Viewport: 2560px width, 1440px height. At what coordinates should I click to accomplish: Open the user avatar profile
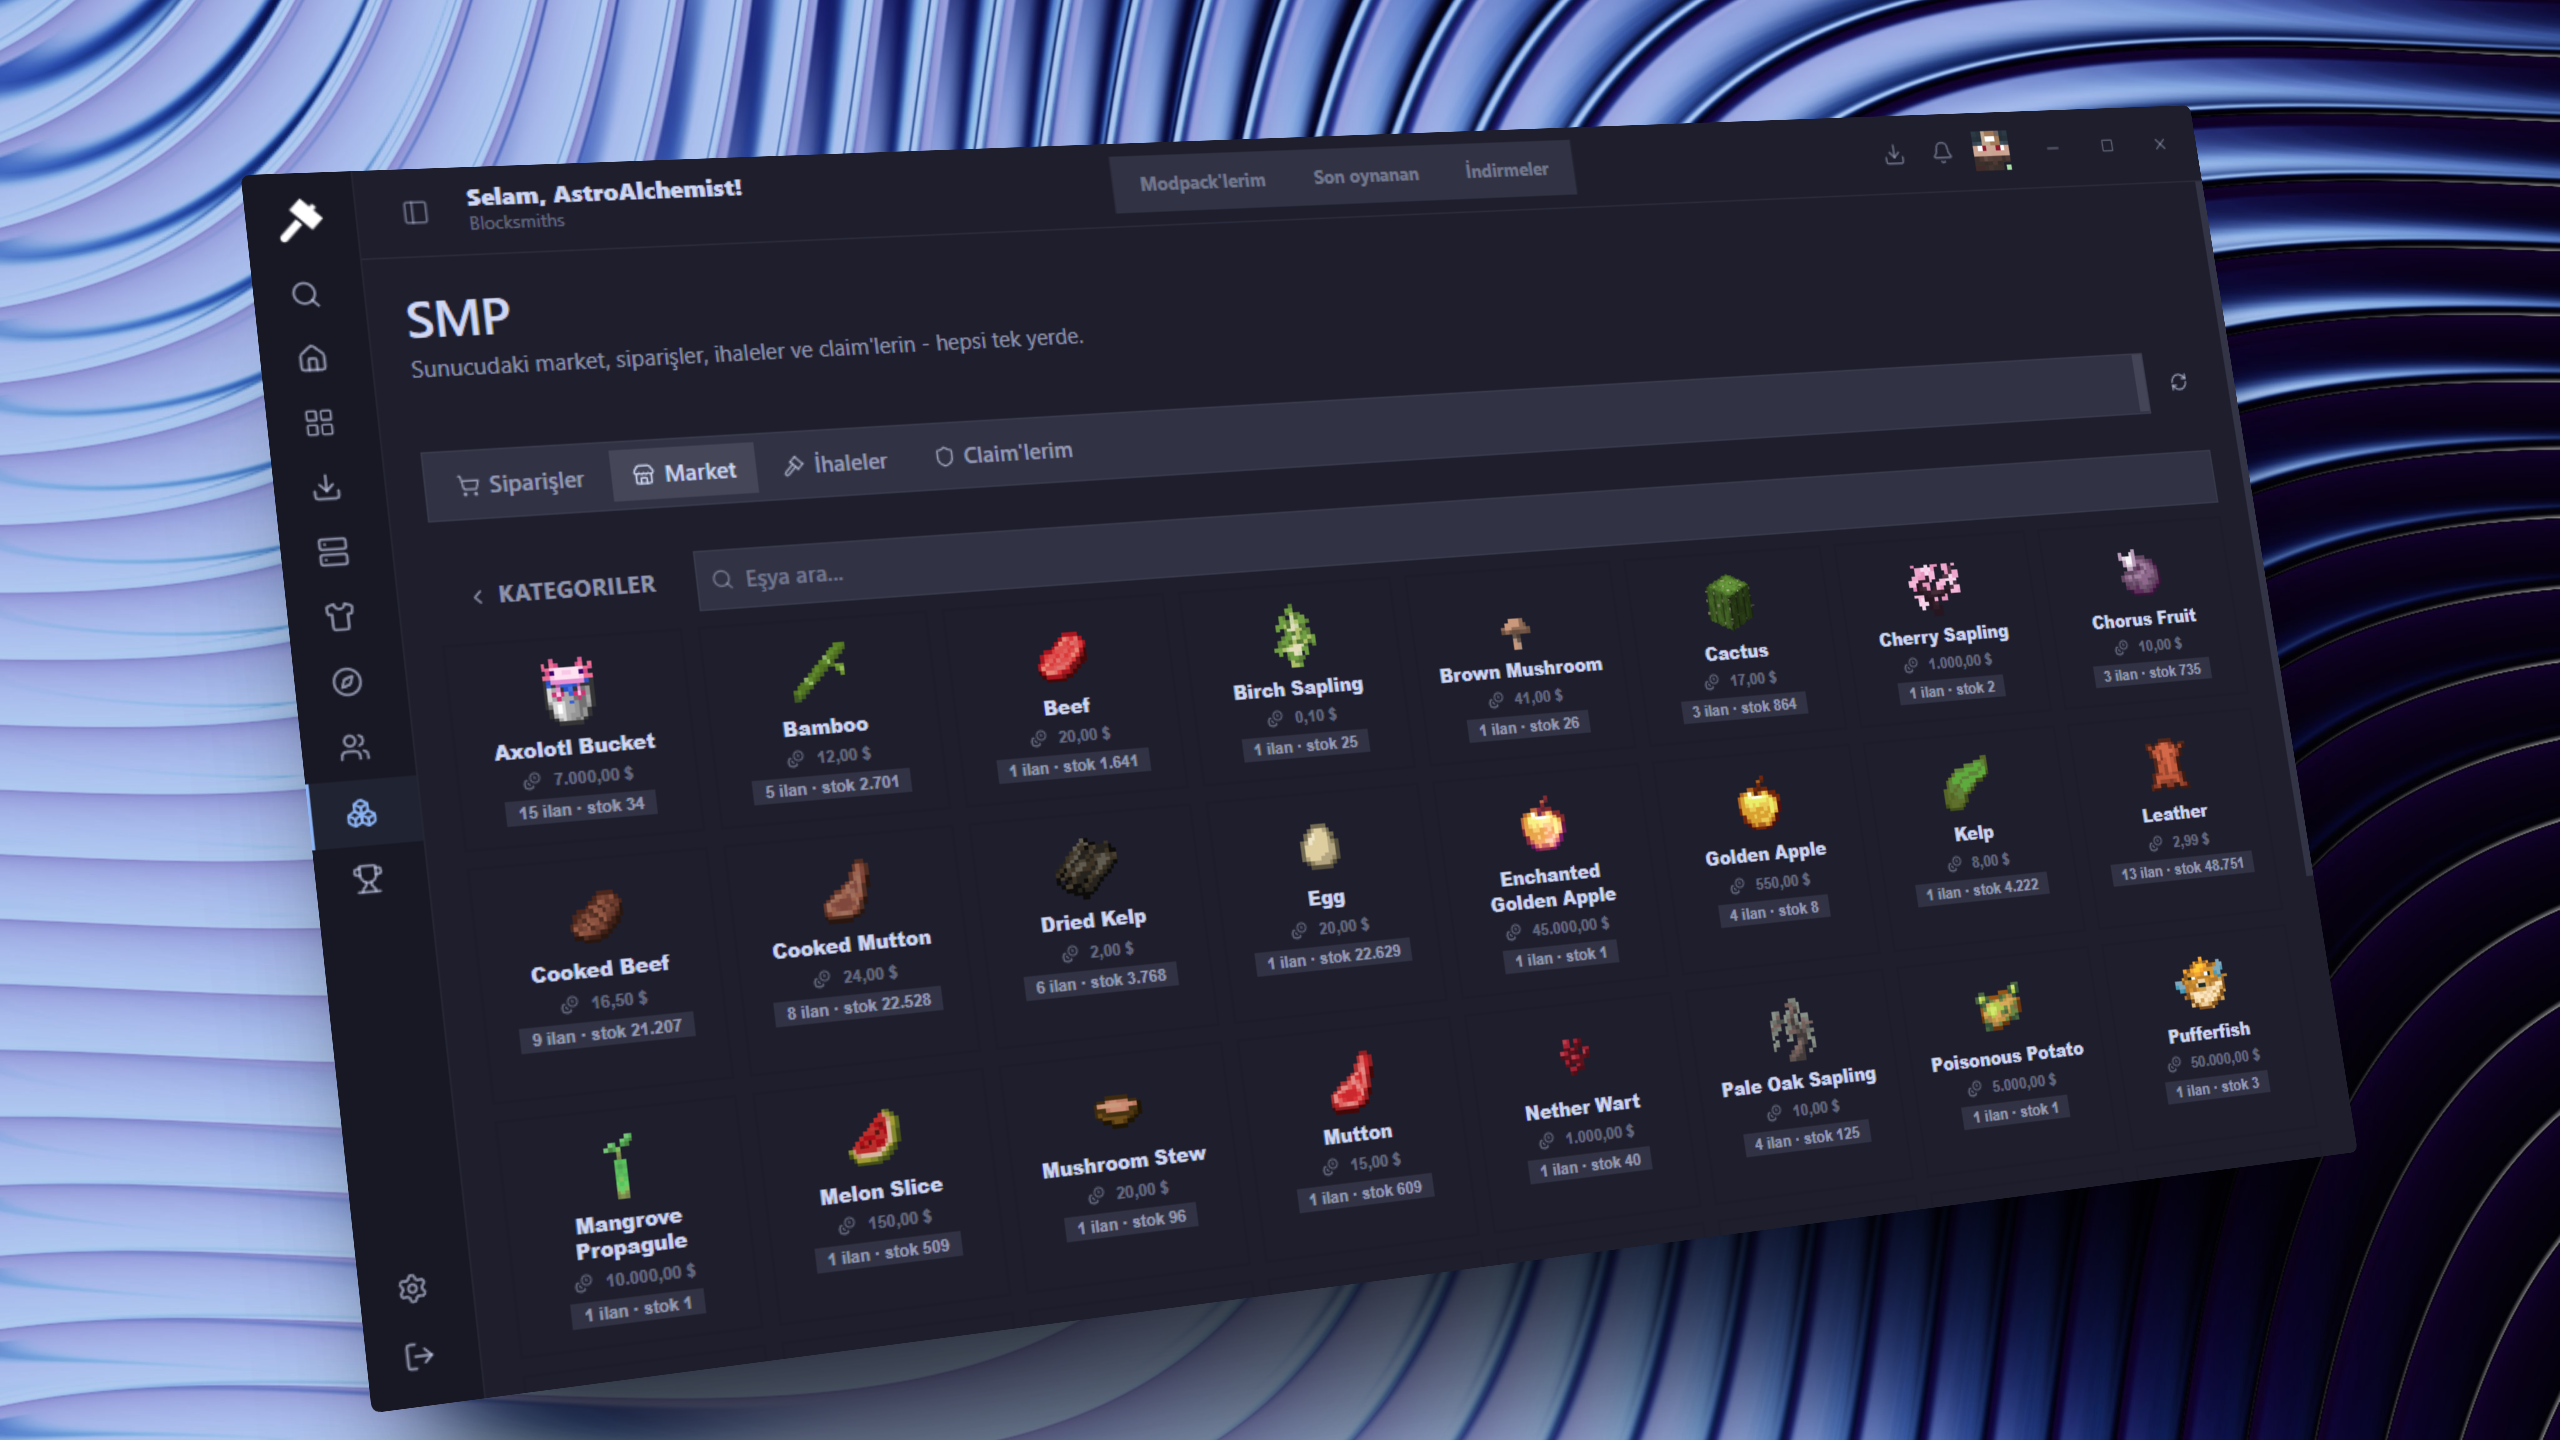tap(1990, 150)
